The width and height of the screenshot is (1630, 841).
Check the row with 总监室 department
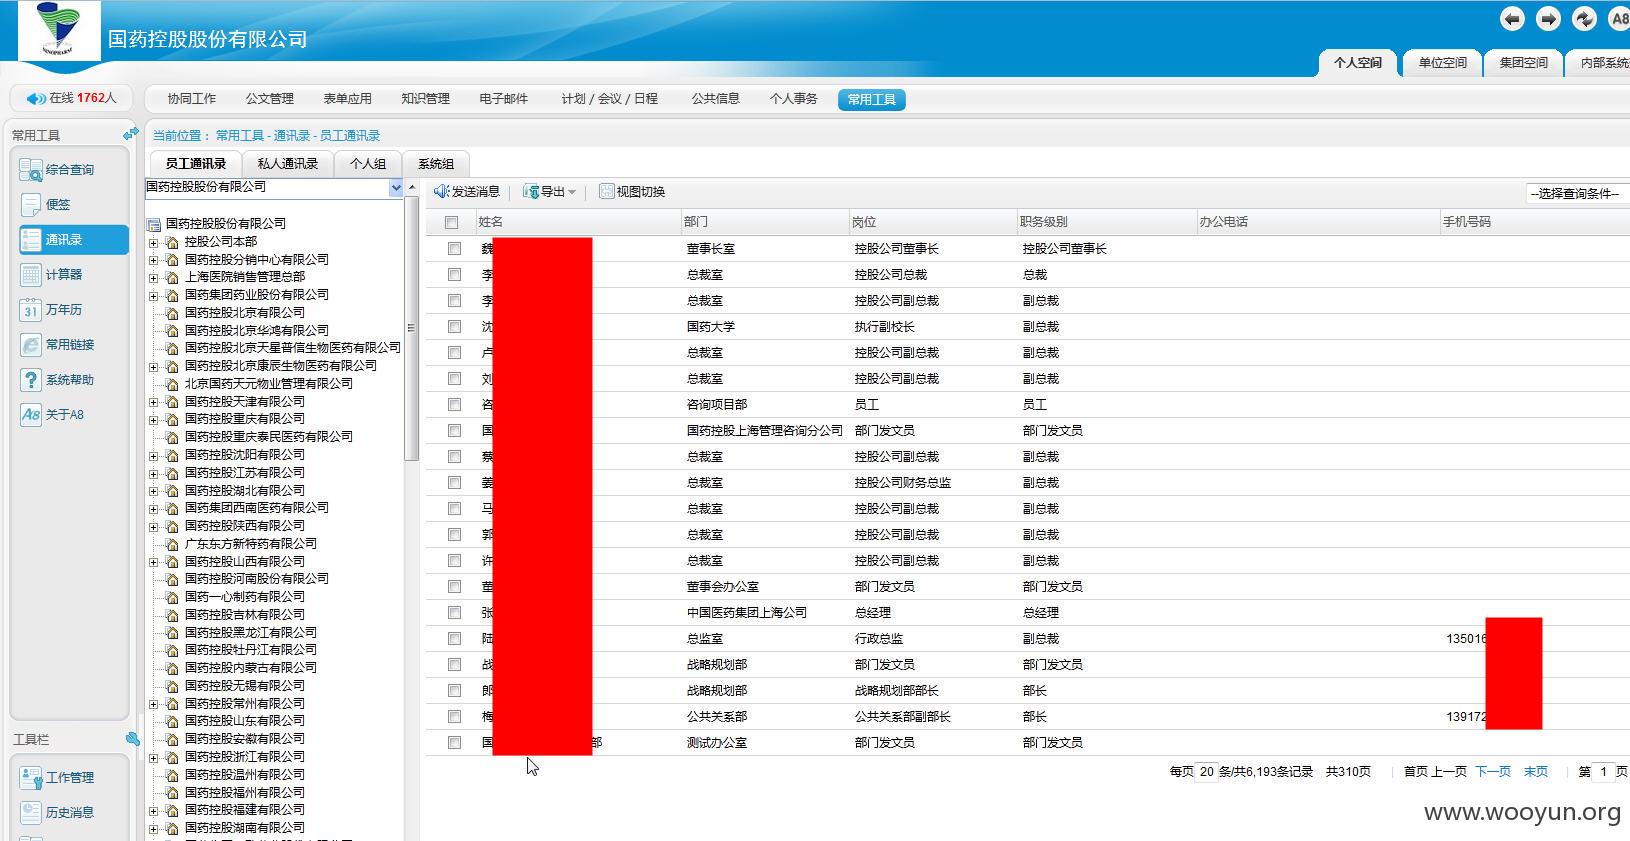(x=455, y=639)
